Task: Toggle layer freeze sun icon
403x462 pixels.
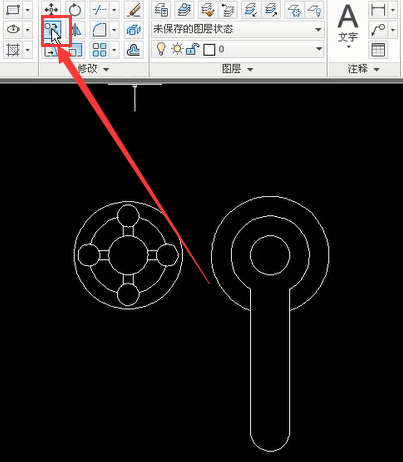Action: 177,49
